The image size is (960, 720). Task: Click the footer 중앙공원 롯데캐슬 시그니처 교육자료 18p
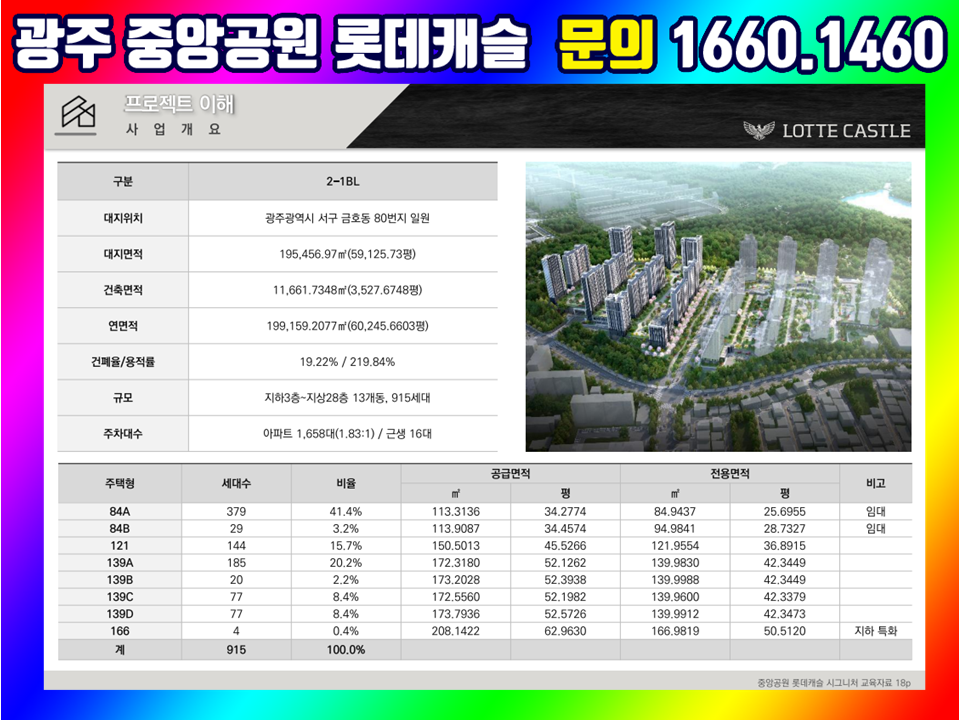click(833, 683)
